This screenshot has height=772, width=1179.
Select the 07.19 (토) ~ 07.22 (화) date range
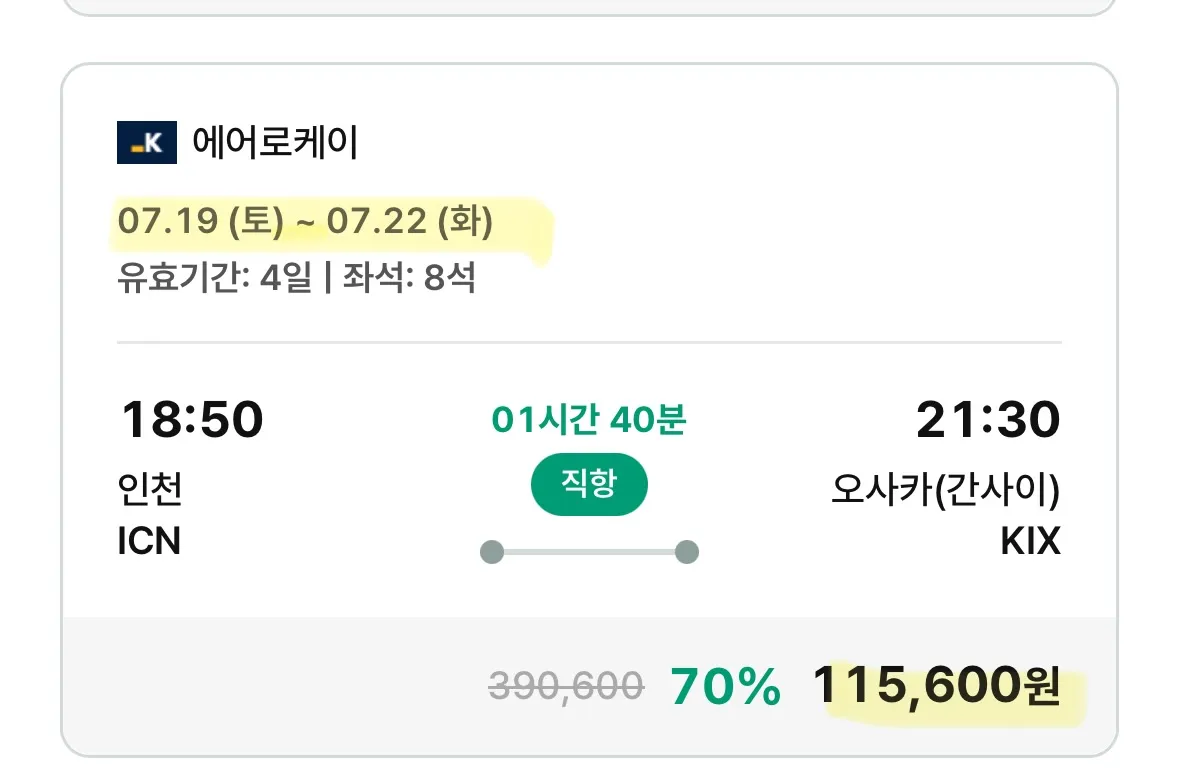pyautogui.click(x=305, y=221)
